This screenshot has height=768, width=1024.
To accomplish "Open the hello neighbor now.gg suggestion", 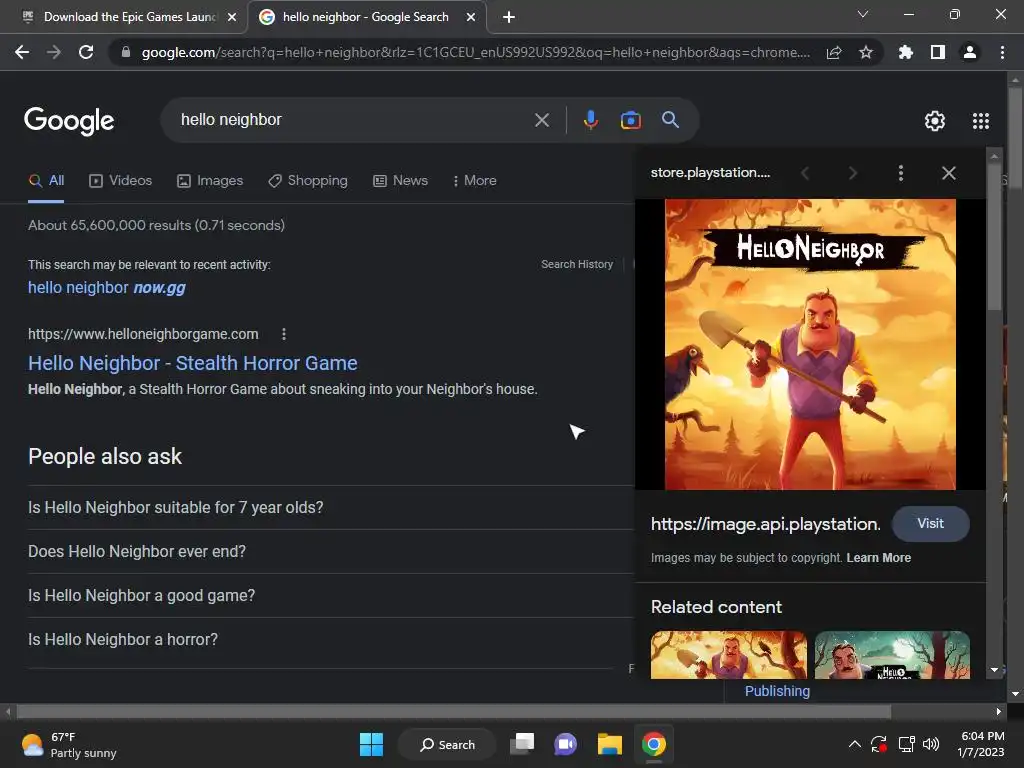I will coord(106,288).
